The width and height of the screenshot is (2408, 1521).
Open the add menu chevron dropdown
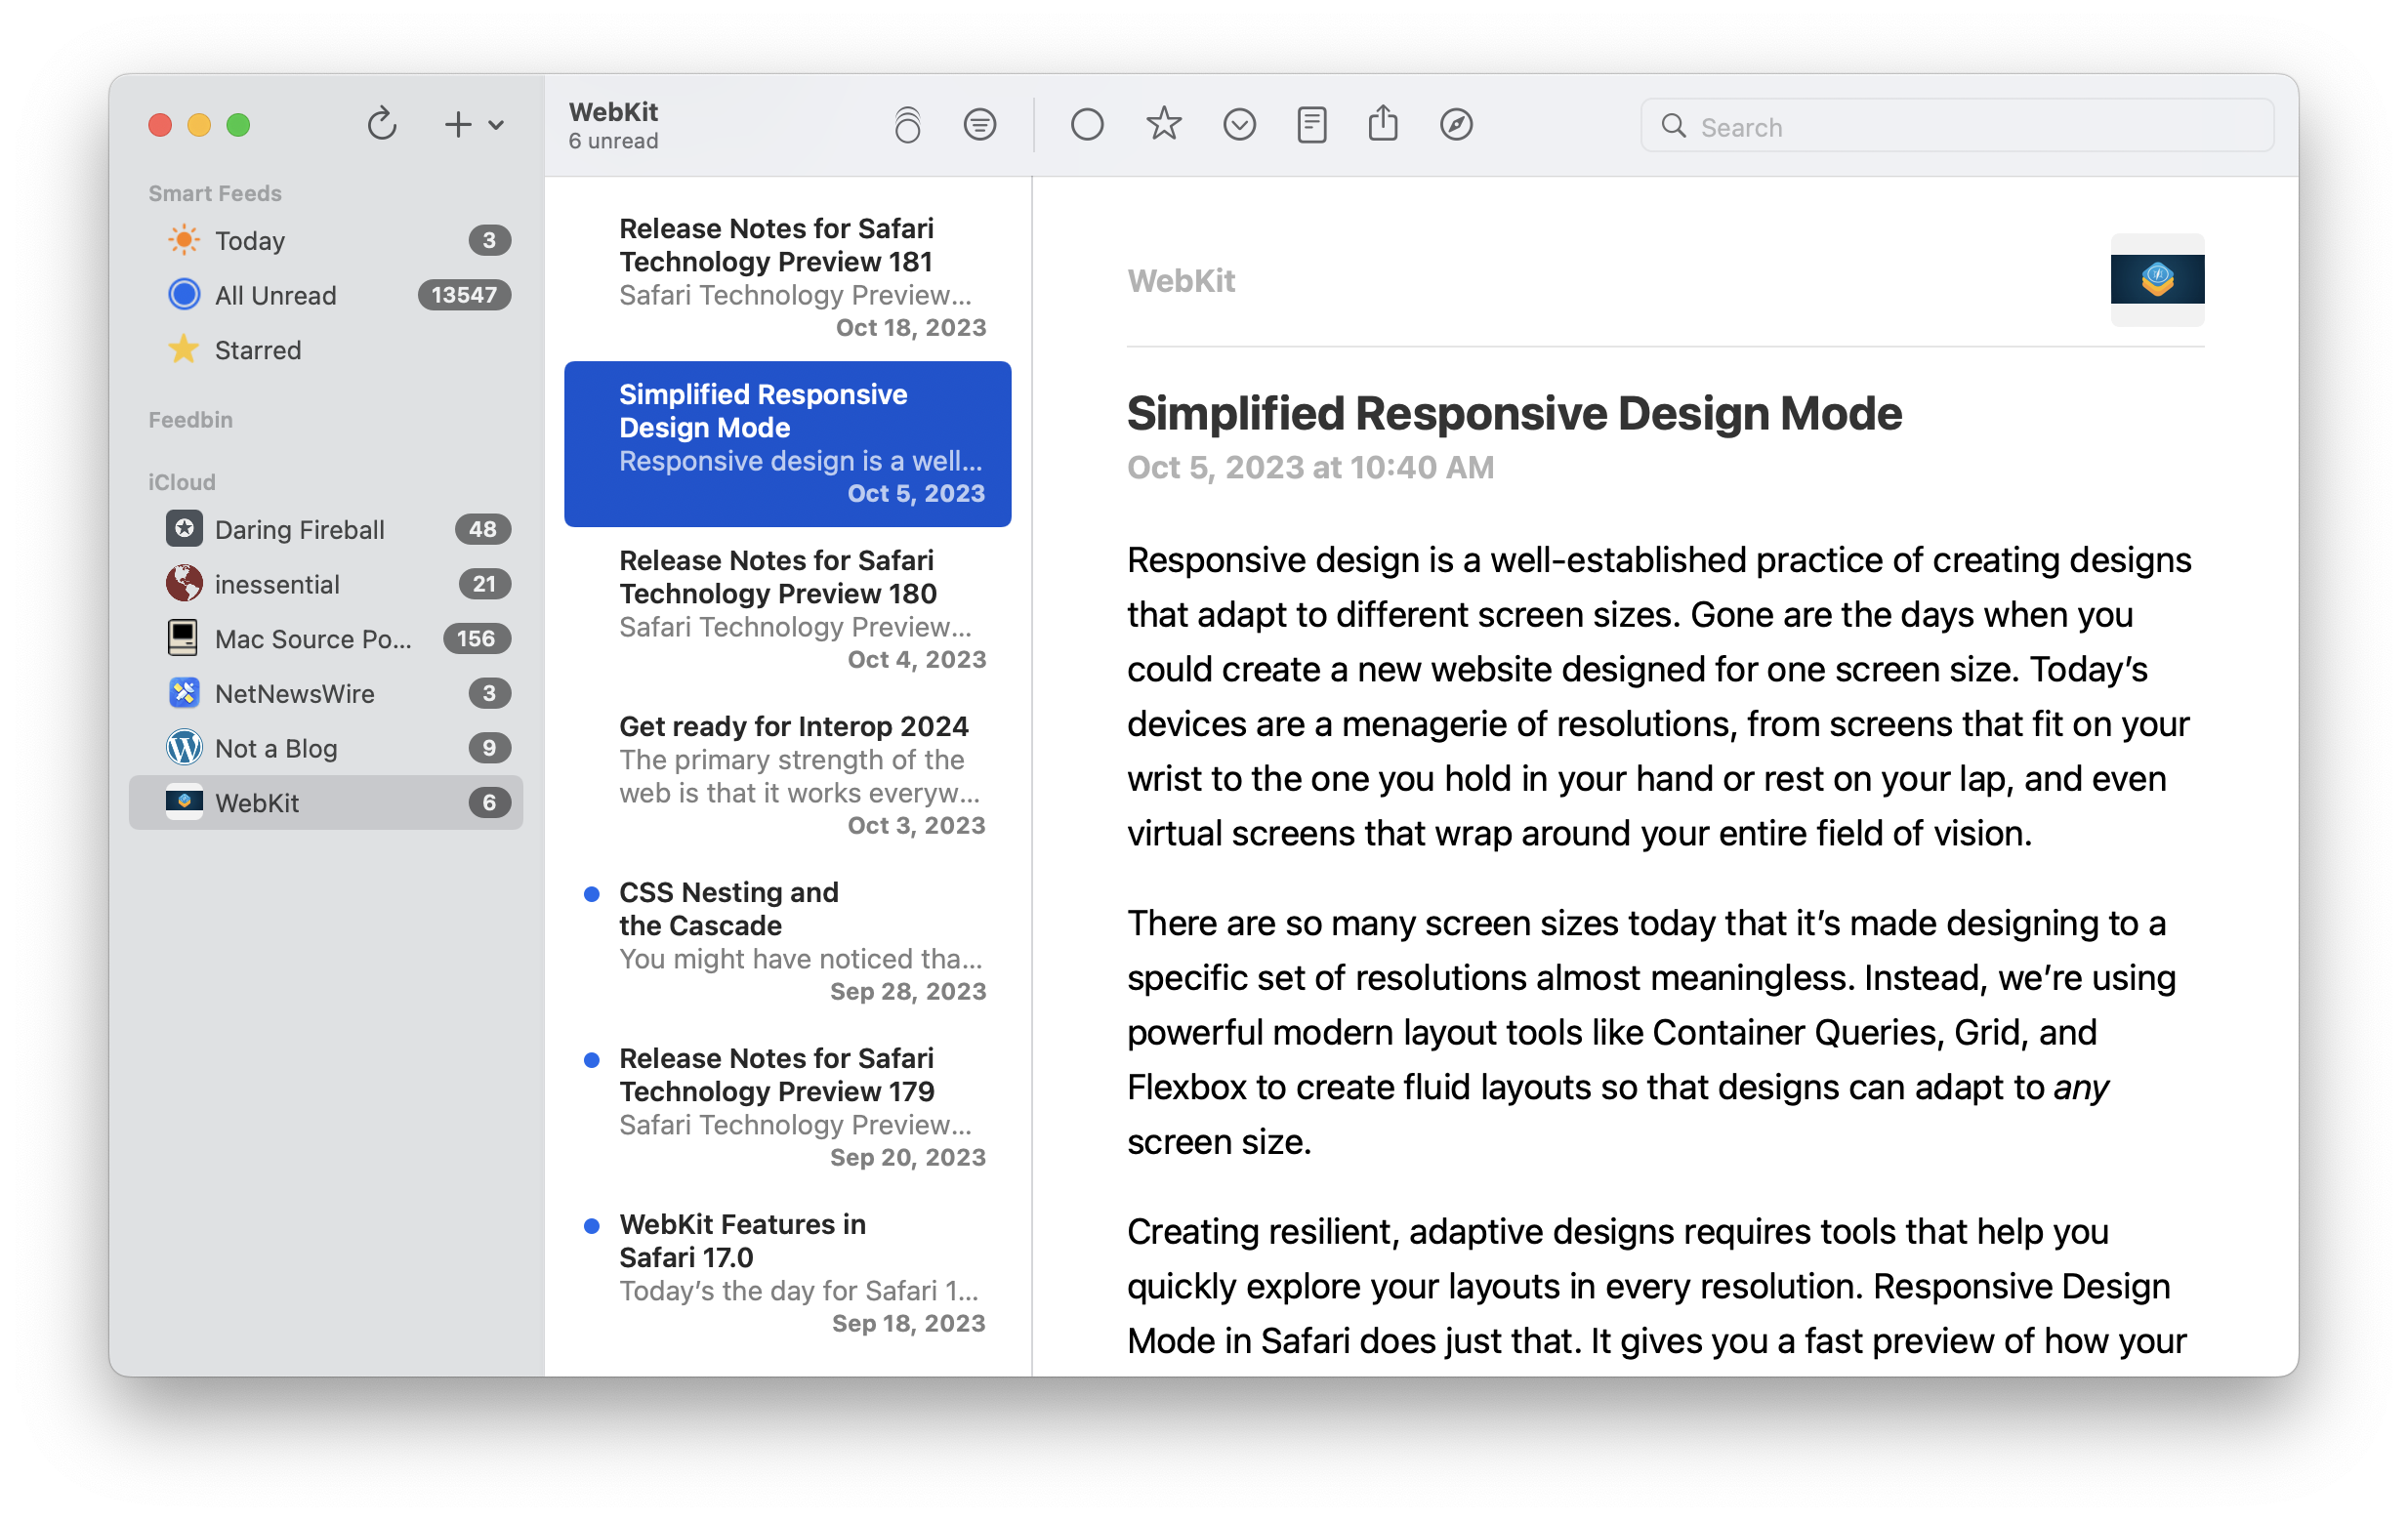[496, 125]
